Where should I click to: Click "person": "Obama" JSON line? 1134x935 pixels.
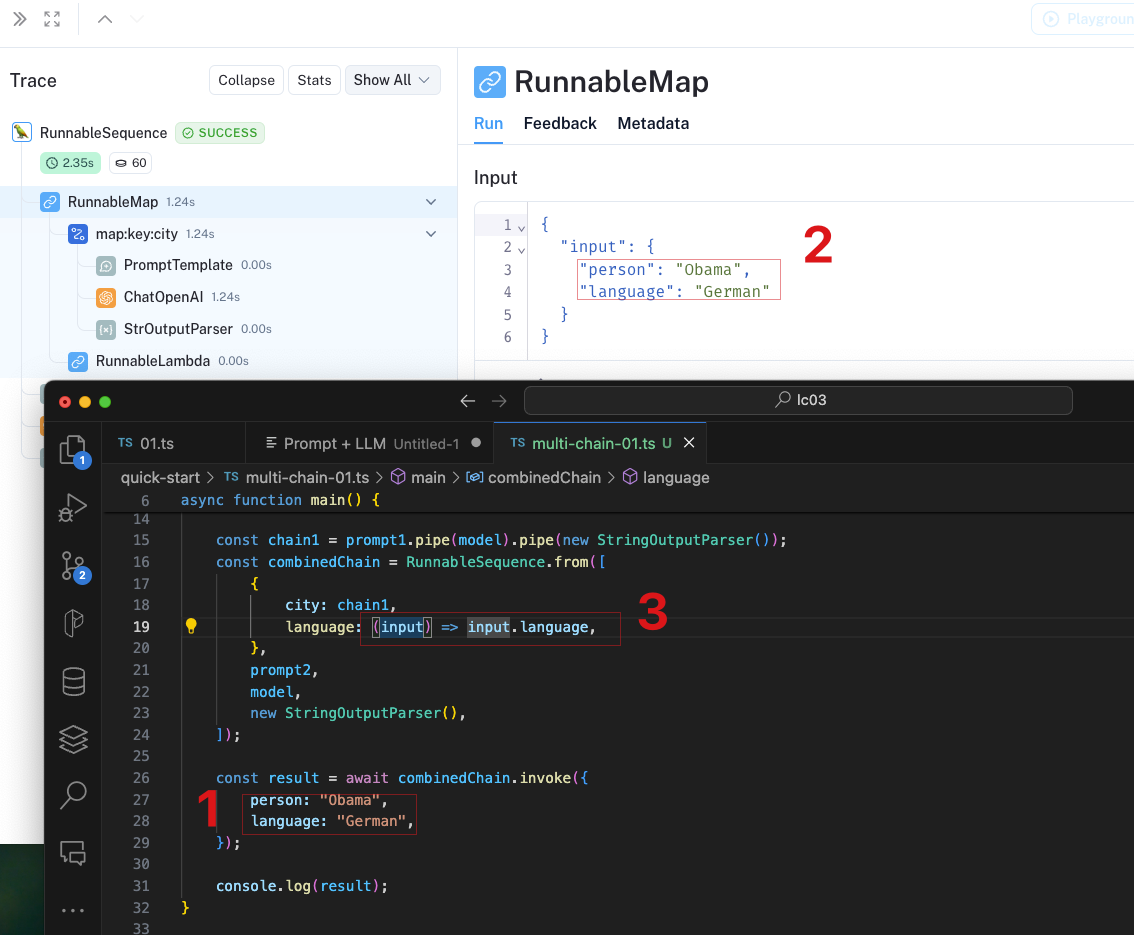click(x=665, y=270)
